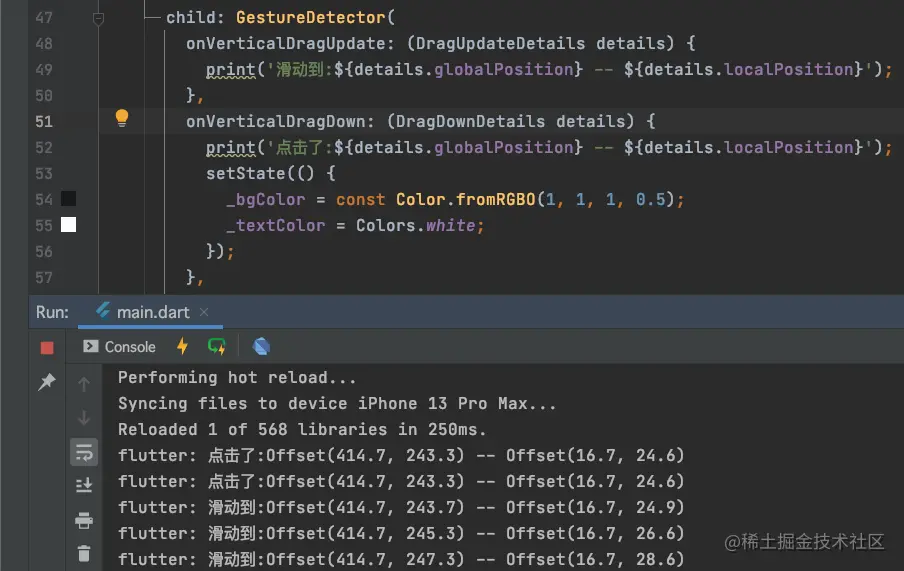Jump to next stack trace with down arrow
Viewport: 904px width, 571px height.
[84, 418]
